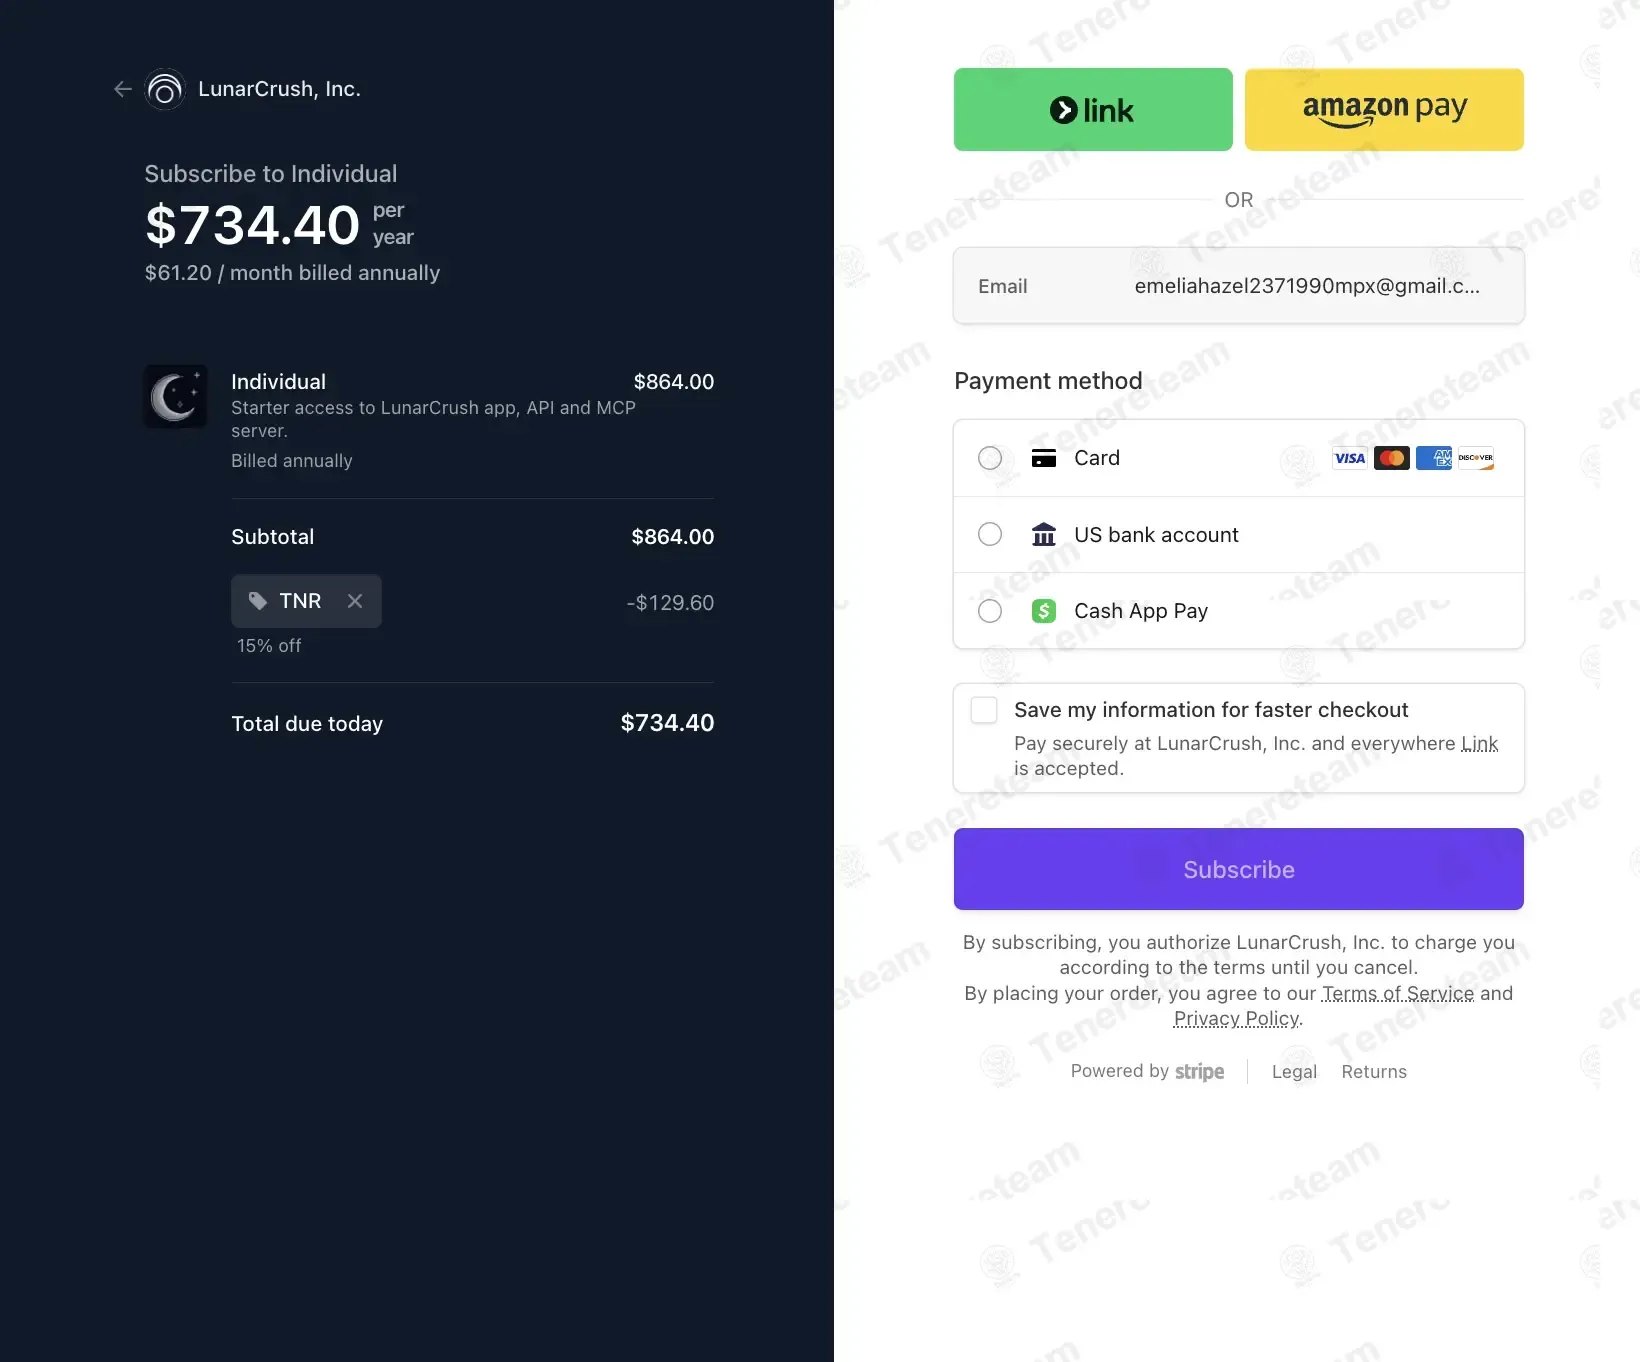Click the Returns footer link
Viewport: 1640px width, 1362px height.
(x=1374, y=1072)
